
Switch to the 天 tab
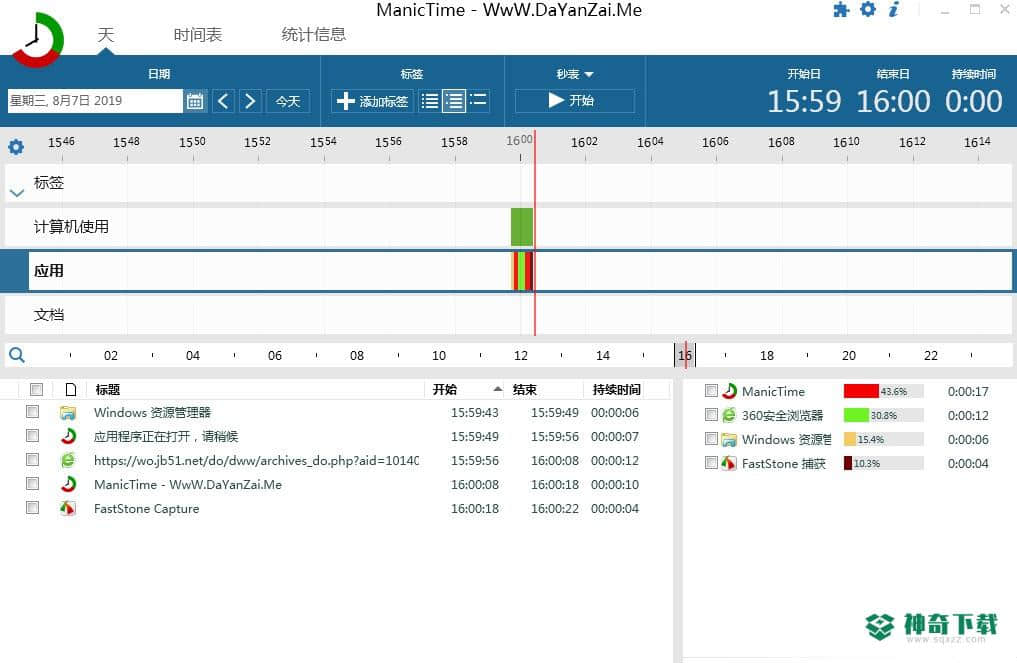(x=106, y=34)
